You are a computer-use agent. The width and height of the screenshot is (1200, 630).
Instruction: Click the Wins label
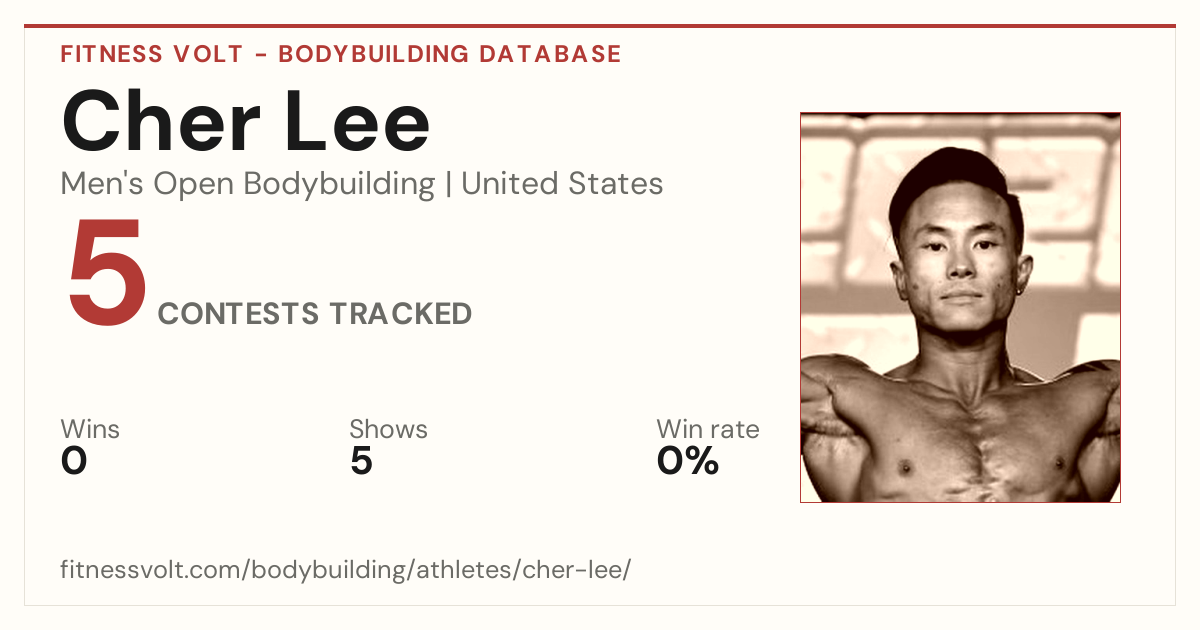[x=90, y=429]
